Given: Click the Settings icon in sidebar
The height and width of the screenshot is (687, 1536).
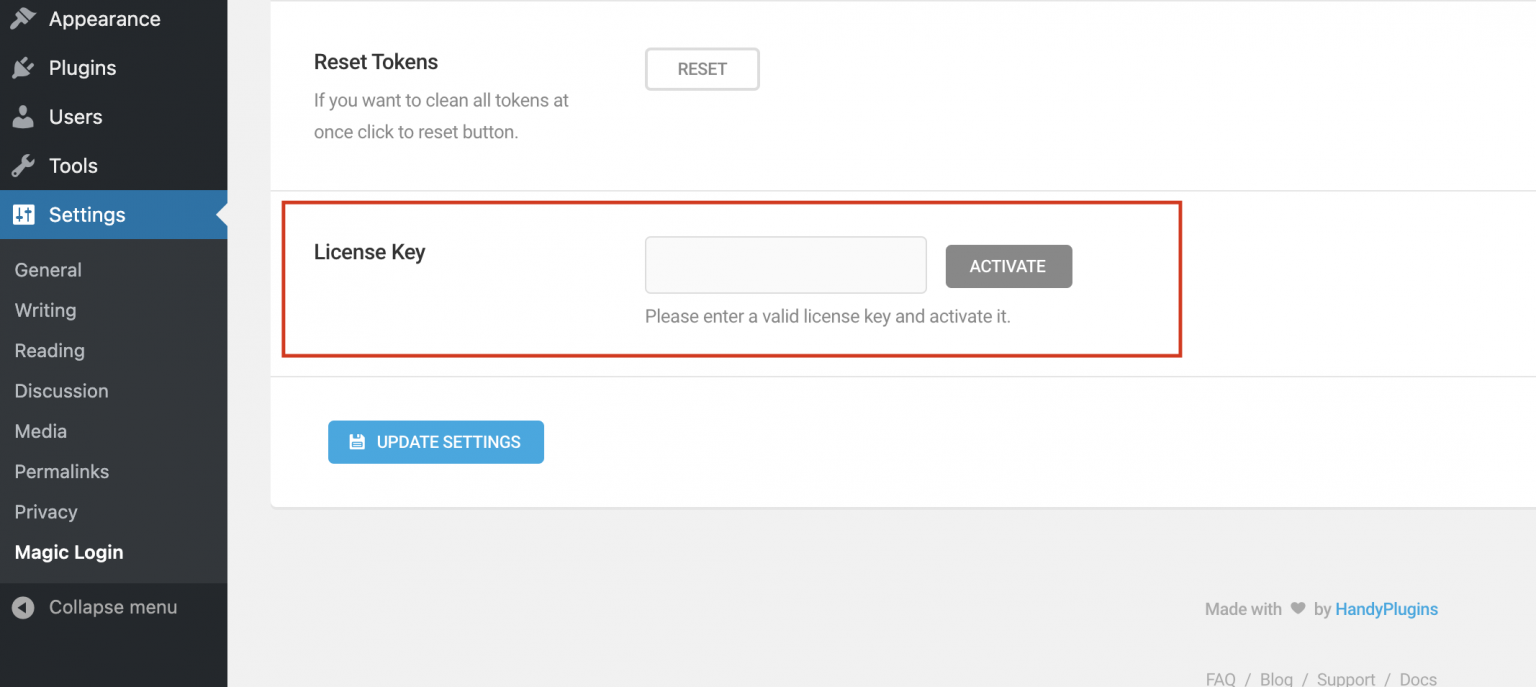Looking at the screenshot, I should coord(23,214).
